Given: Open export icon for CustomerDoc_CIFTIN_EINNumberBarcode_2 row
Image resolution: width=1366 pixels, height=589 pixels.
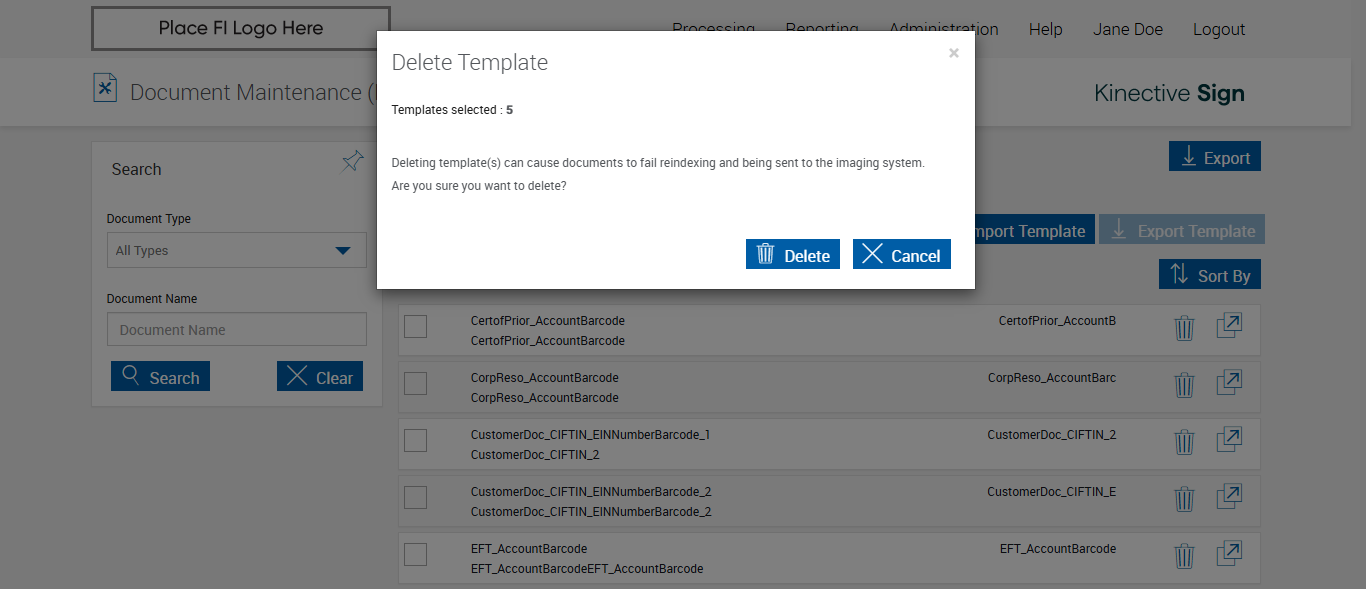Looking at the screenshot, I should pos(1229,497).
